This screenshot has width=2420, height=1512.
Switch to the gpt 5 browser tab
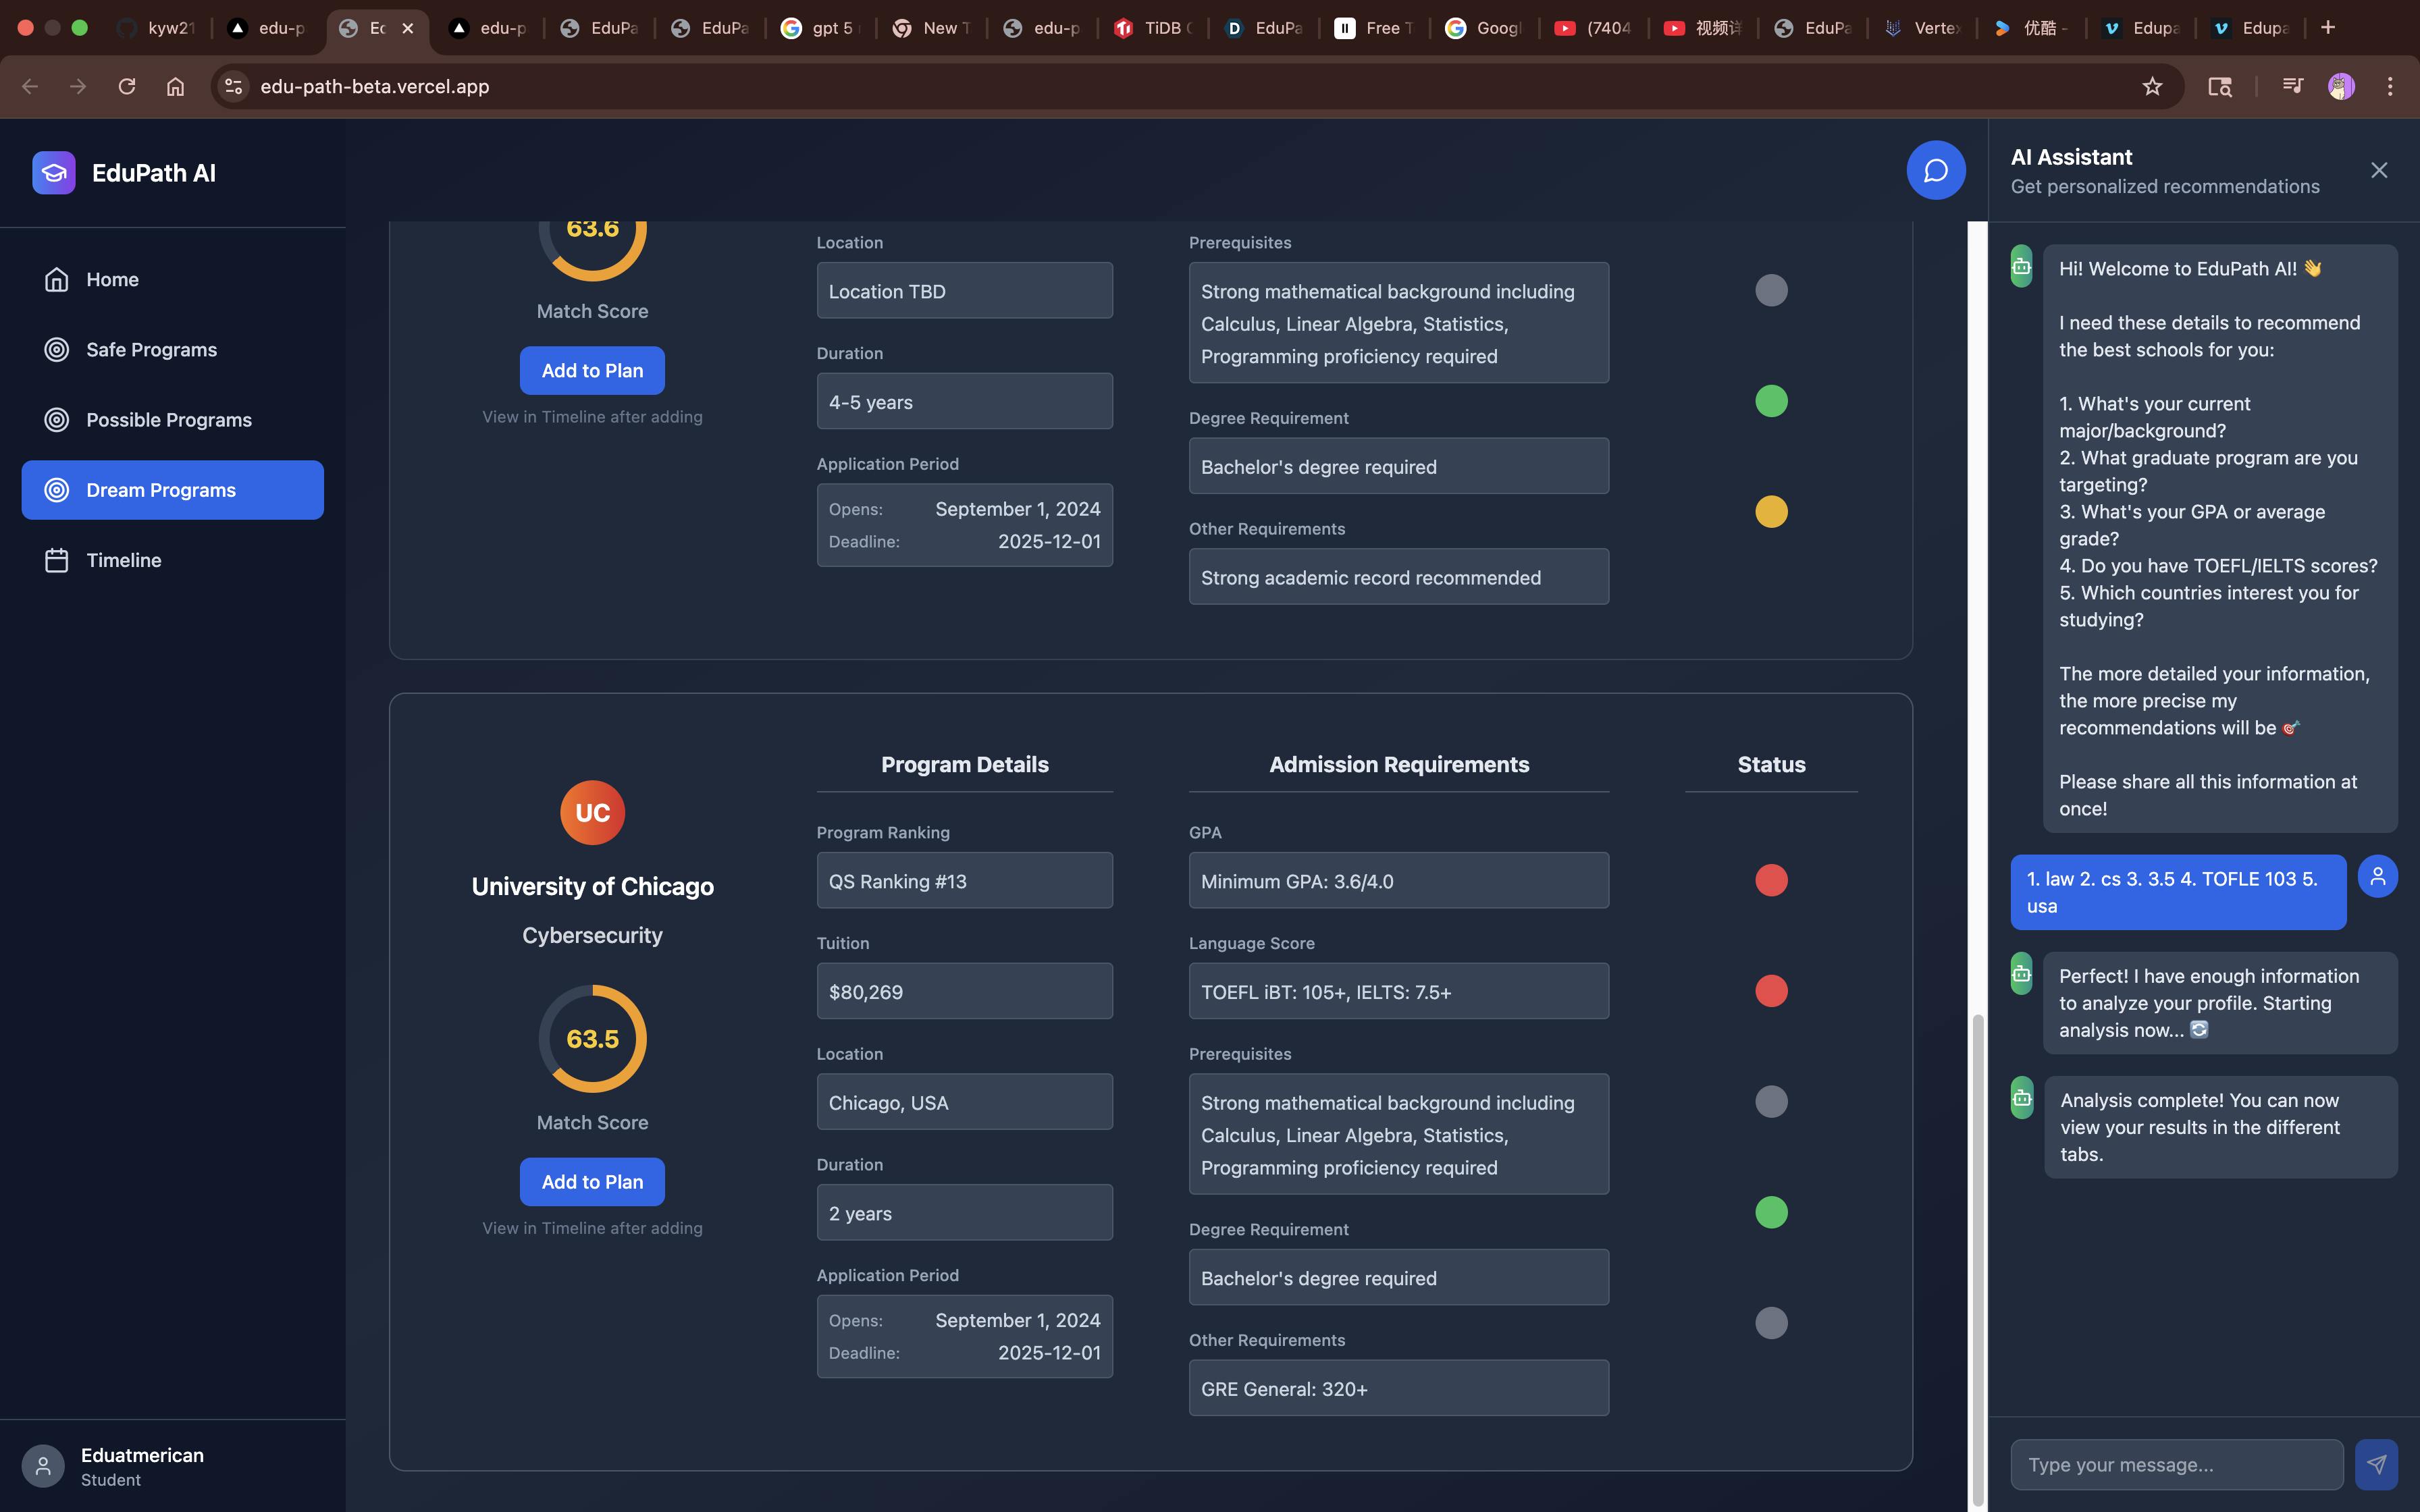click(x=820, y=28)
